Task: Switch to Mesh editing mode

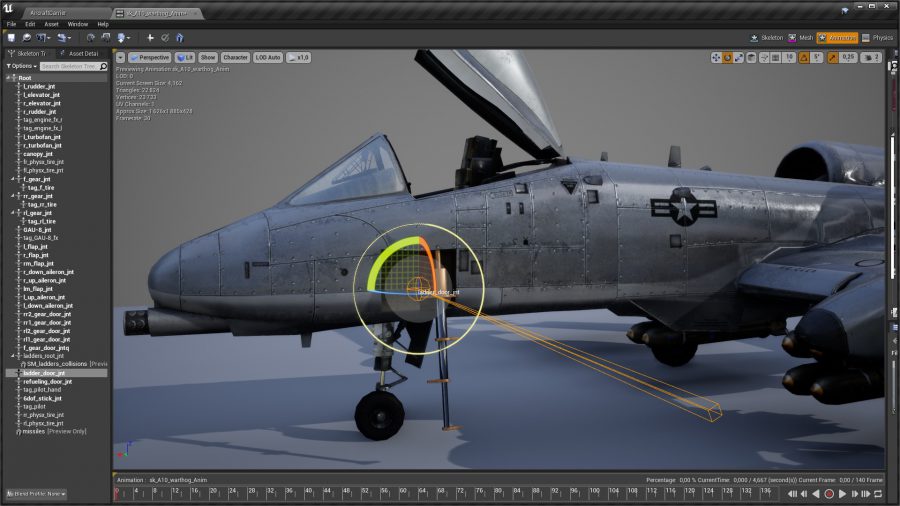Action: click(801, 38)
